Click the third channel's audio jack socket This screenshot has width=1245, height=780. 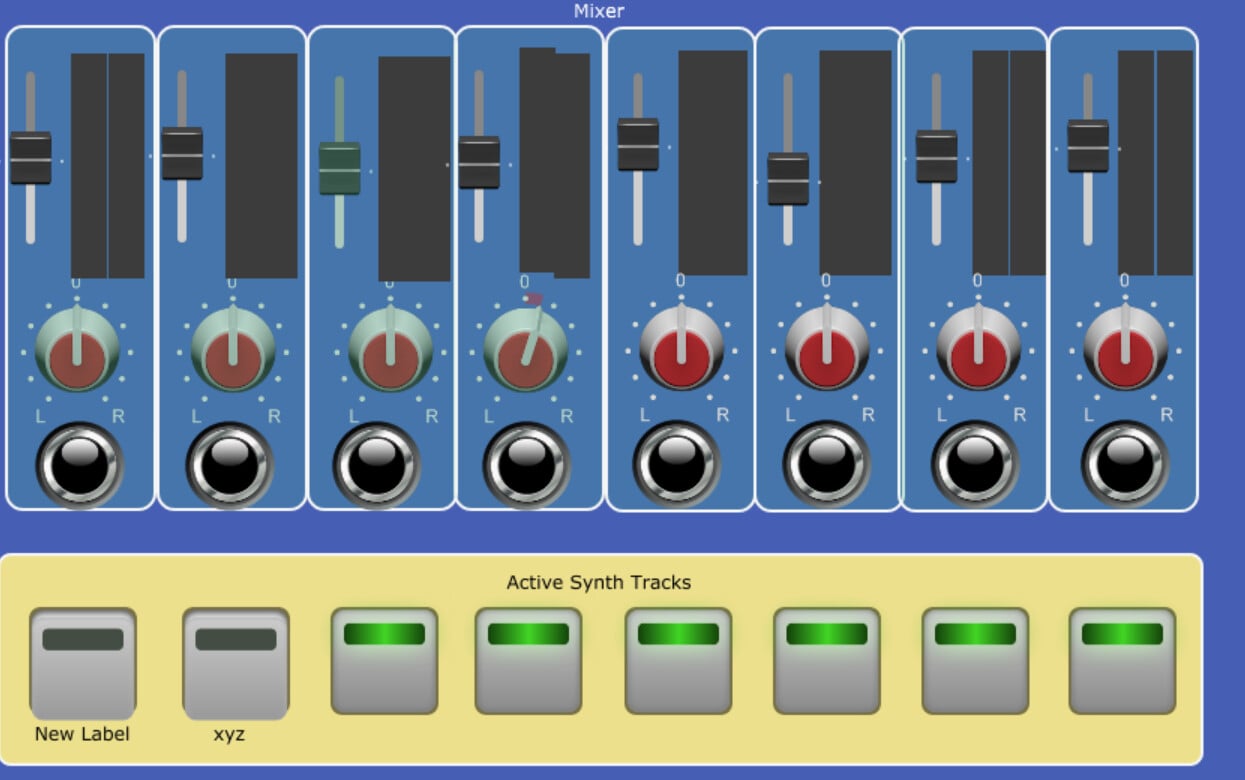[x=377, y=466]
